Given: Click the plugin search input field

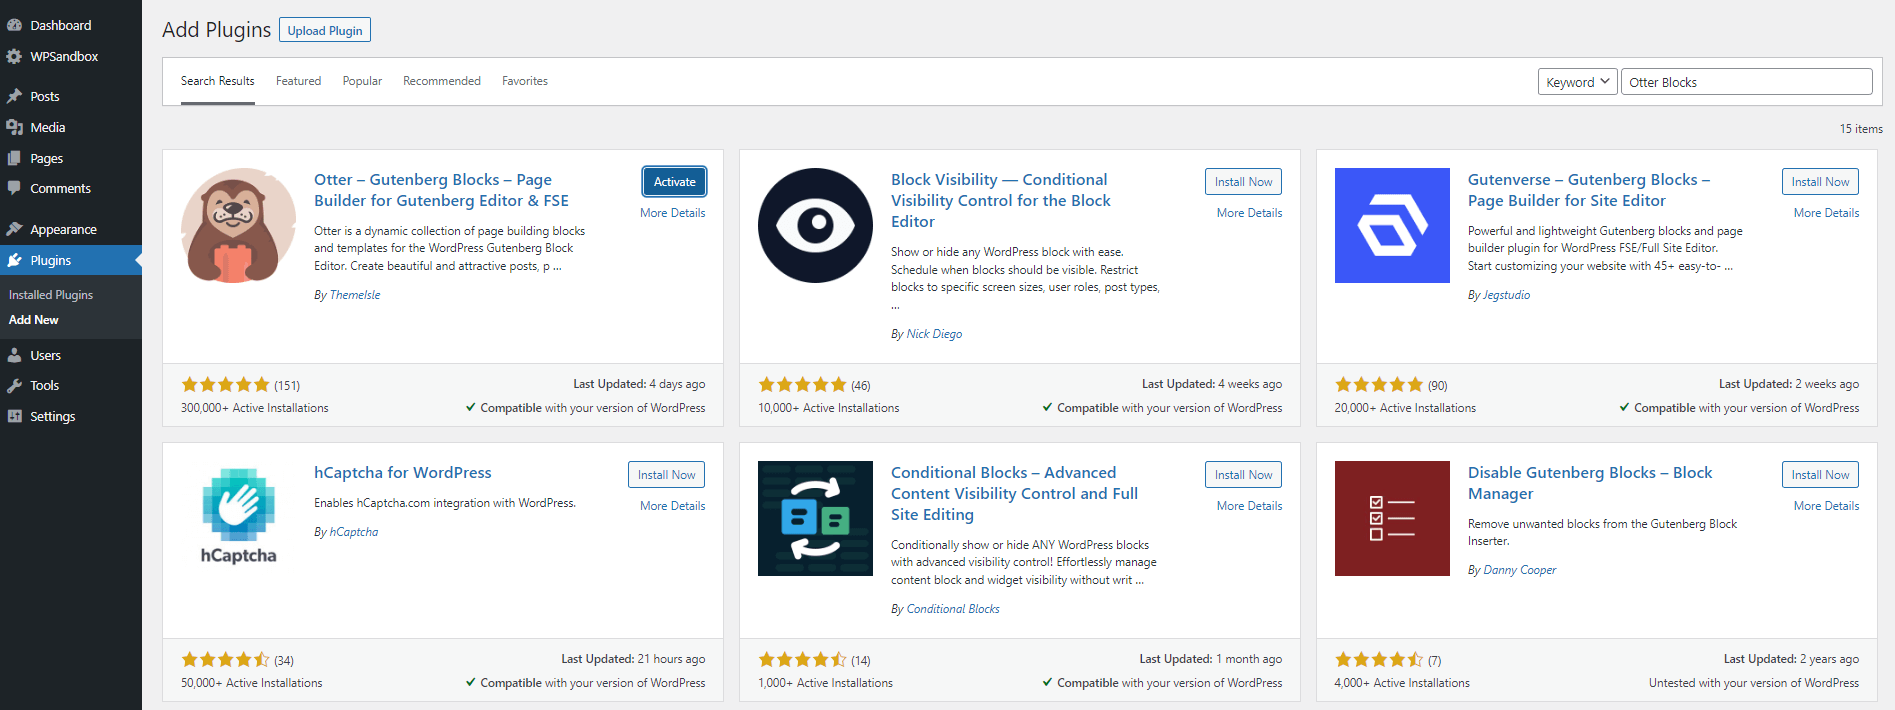Looking at the screenshot, I should pos(1746,82).
